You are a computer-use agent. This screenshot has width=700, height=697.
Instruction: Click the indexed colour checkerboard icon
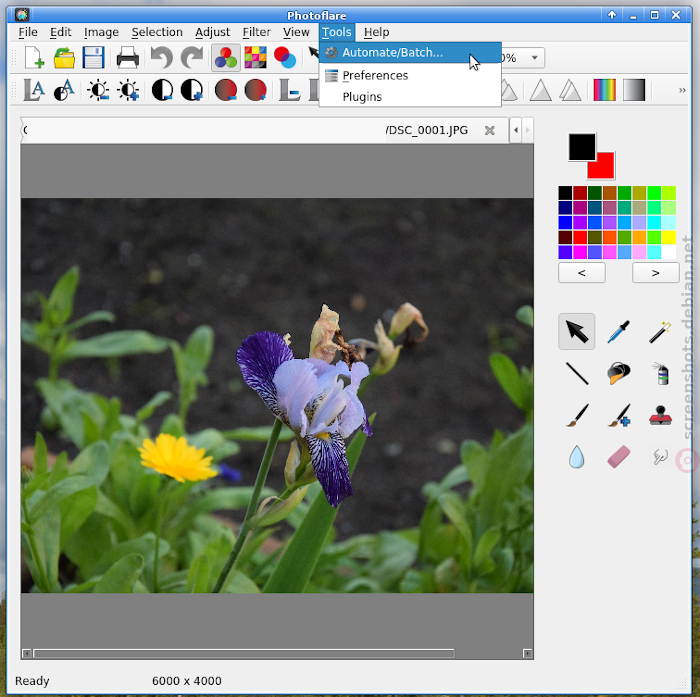(255, 58)
